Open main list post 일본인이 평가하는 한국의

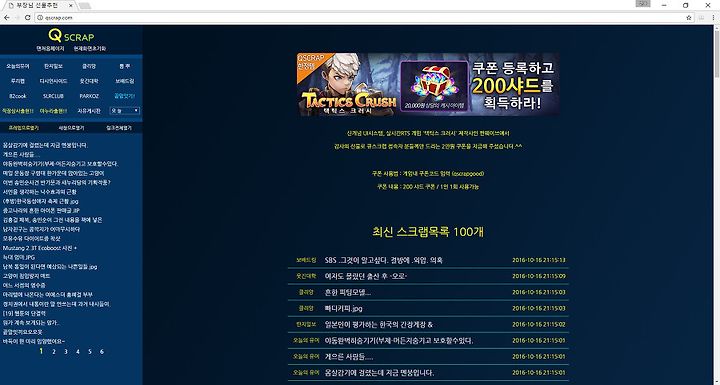pyautogui.click(x=379, y=325)
